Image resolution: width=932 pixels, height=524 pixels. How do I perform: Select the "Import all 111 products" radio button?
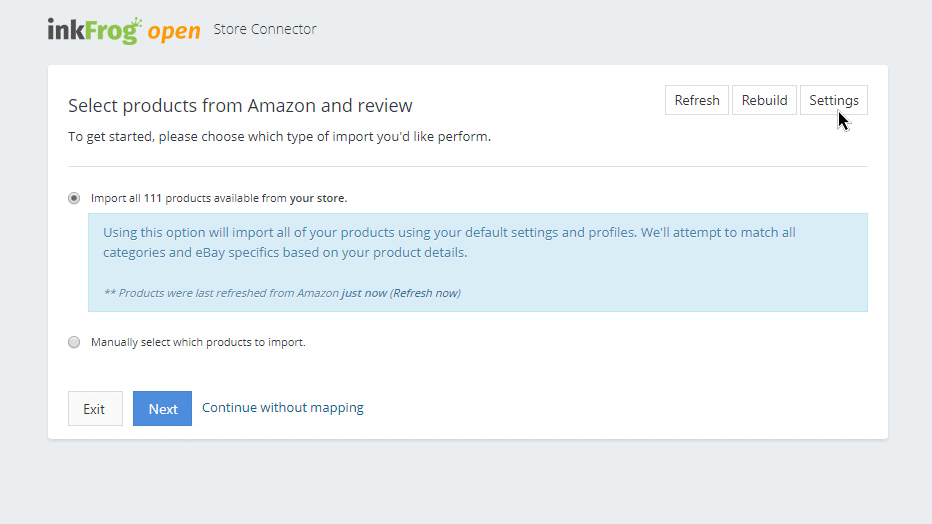click(74, 198)
